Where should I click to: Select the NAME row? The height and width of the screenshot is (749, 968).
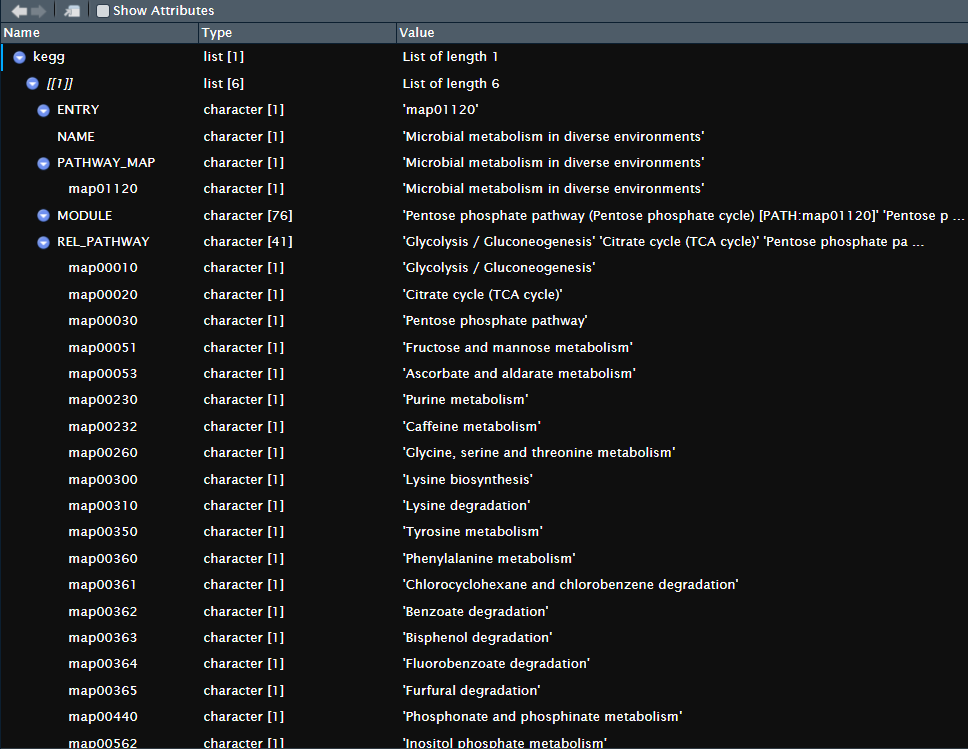click(x=76, y=136)
